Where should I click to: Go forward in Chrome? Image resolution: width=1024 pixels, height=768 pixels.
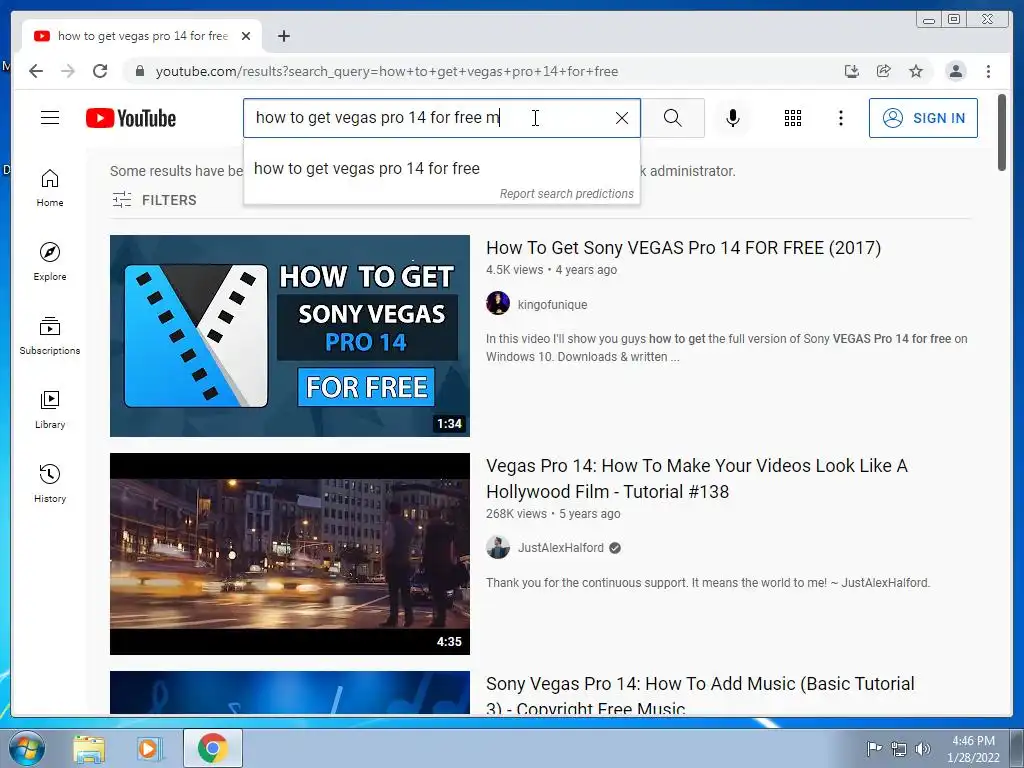(68, 71)
